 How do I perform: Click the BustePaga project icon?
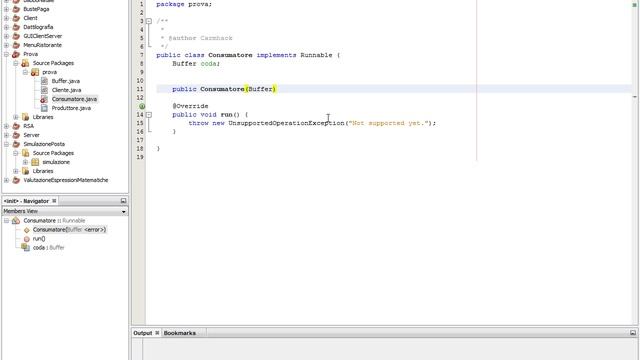click(x=16, y=9)
